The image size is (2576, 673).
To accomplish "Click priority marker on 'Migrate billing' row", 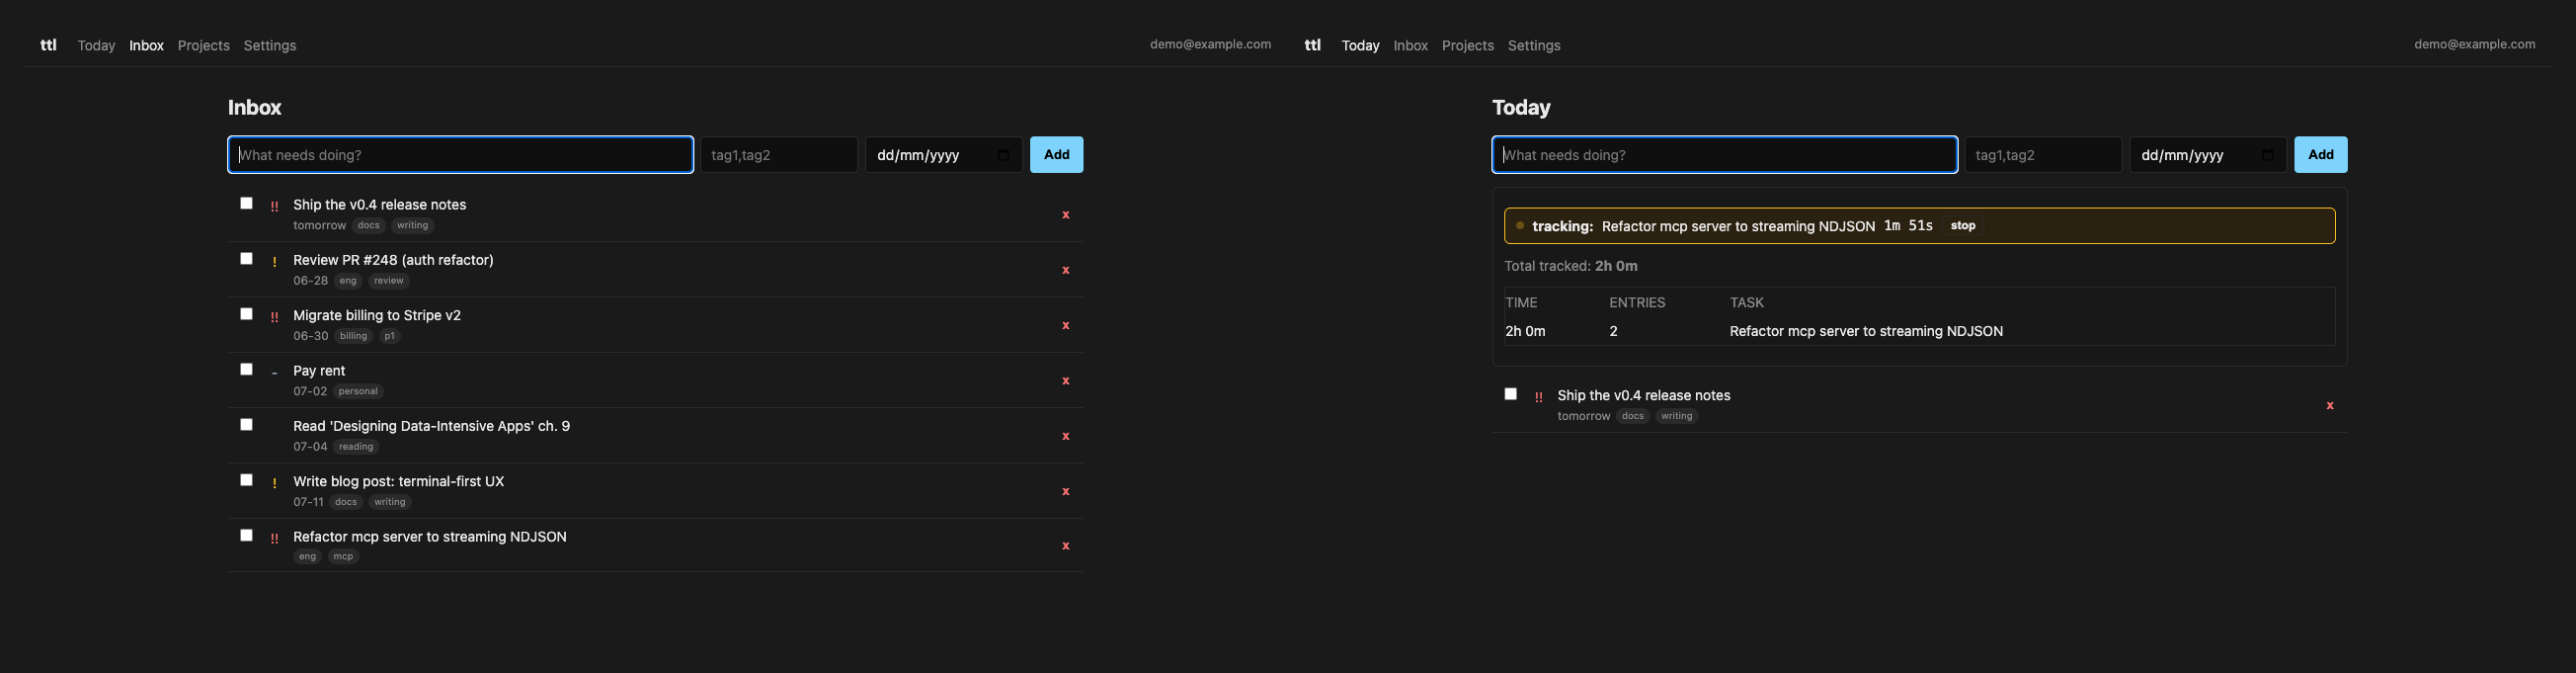I will (274, 317).
